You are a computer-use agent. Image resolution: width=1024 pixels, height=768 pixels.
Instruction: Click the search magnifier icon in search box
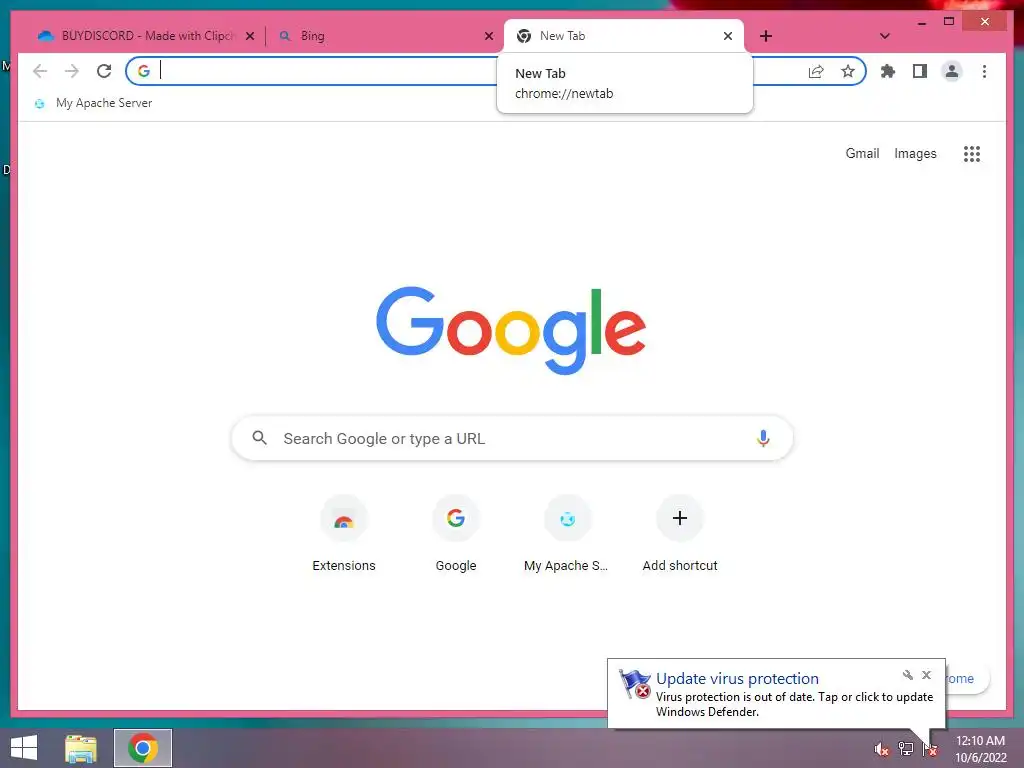pos(259,438)
